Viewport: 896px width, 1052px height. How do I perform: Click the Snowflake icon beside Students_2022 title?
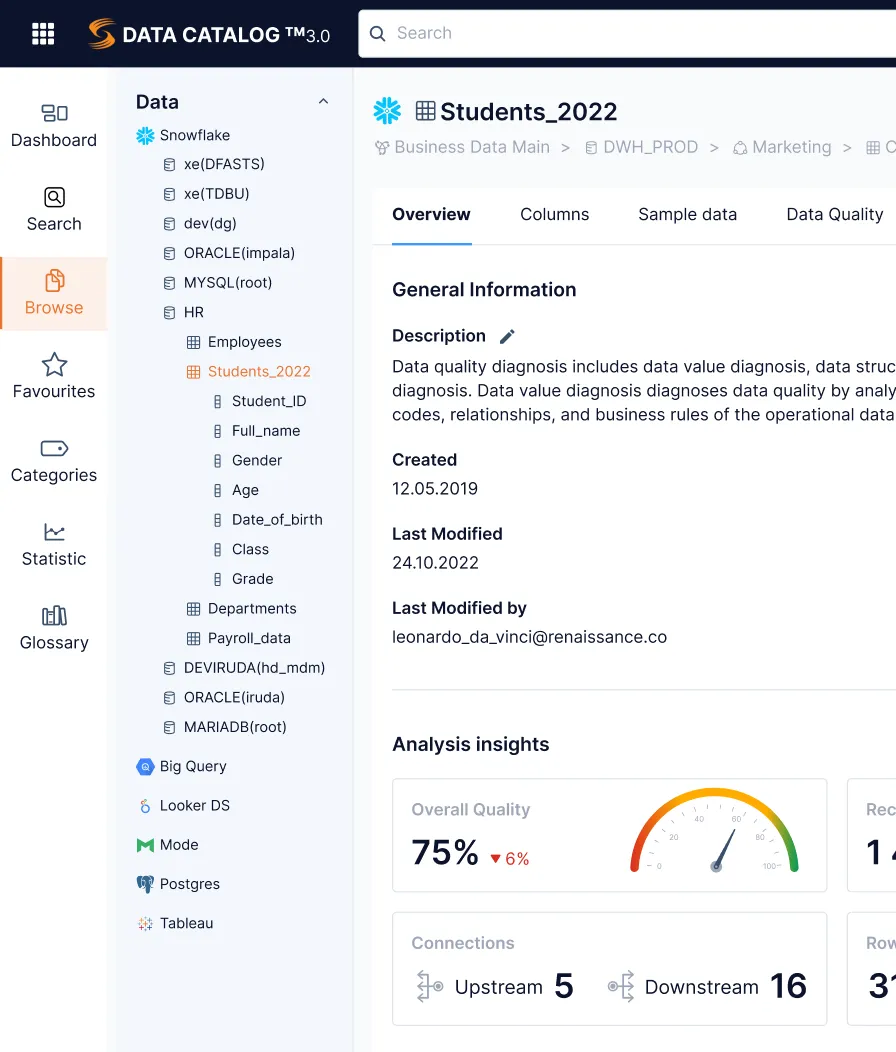[x=387, y=111]
